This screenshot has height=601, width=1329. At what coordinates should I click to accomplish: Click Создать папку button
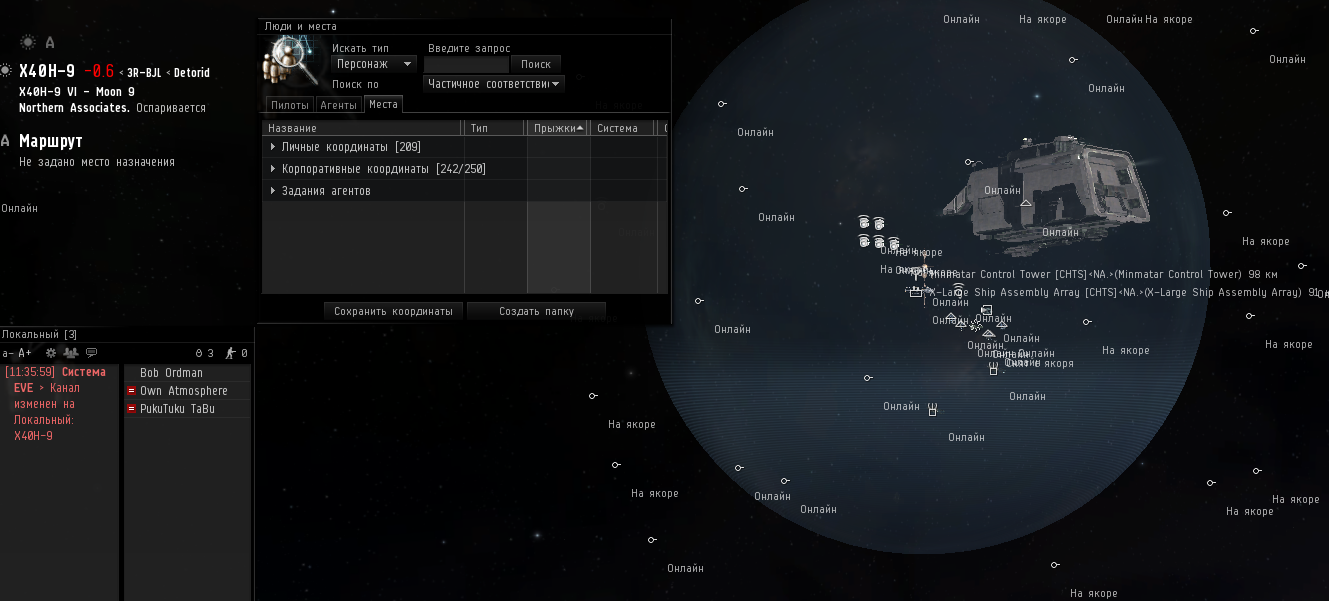click(536, 311)
